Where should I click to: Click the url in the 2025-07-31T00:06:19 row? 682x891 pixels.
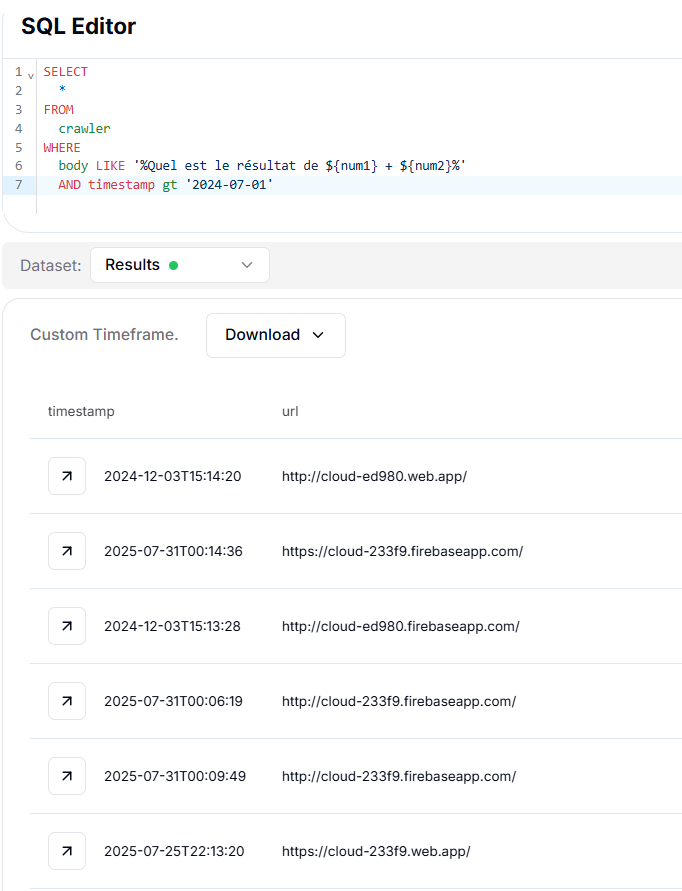[x=399, y=701]
